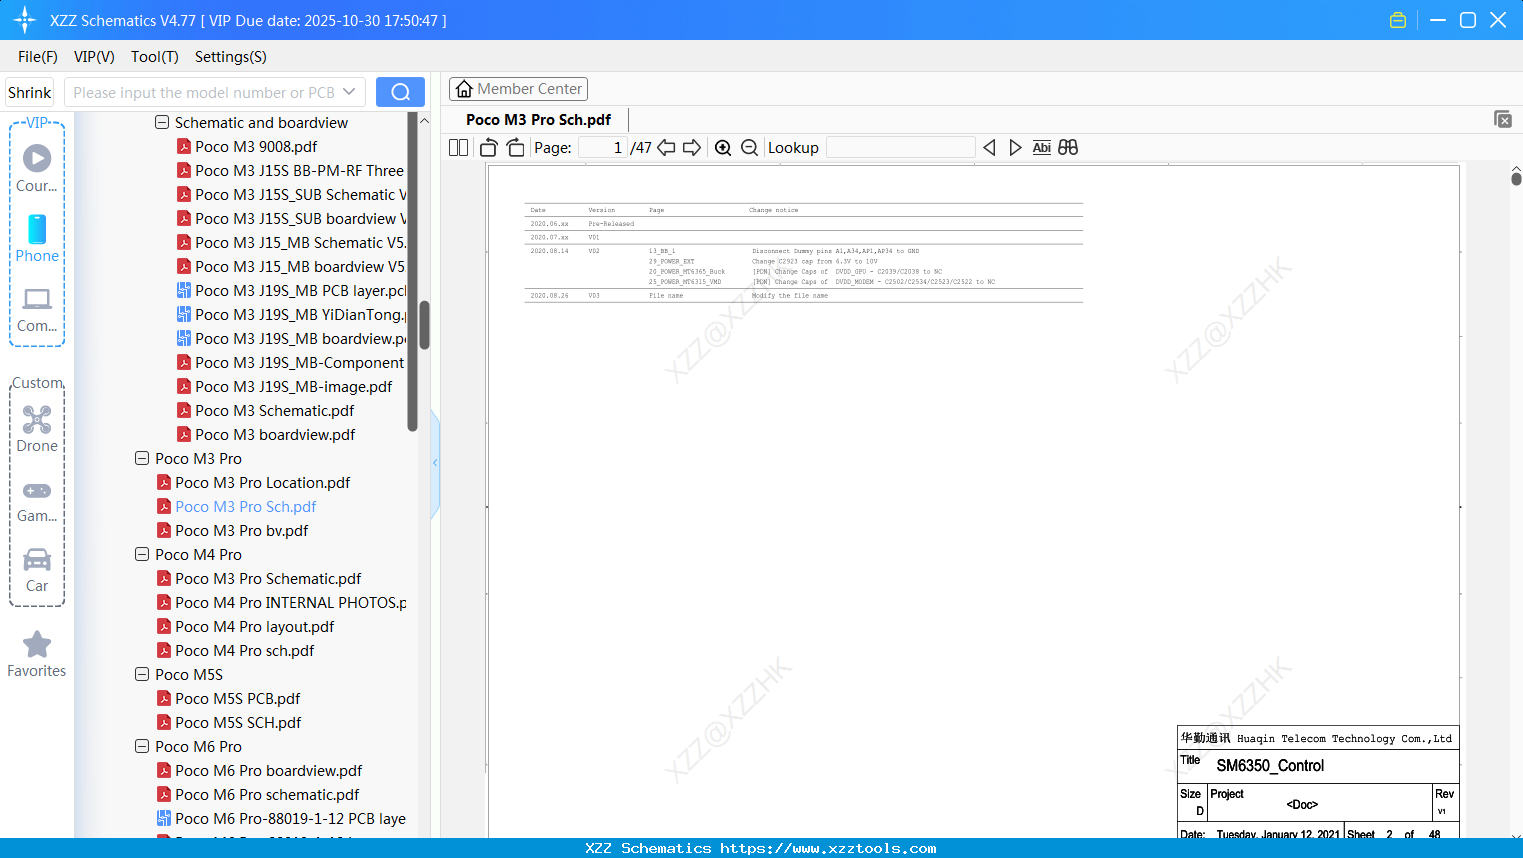1523x858 pixels.
Task: Click the document vertical scrollbar thumb
Action: 1516,178
